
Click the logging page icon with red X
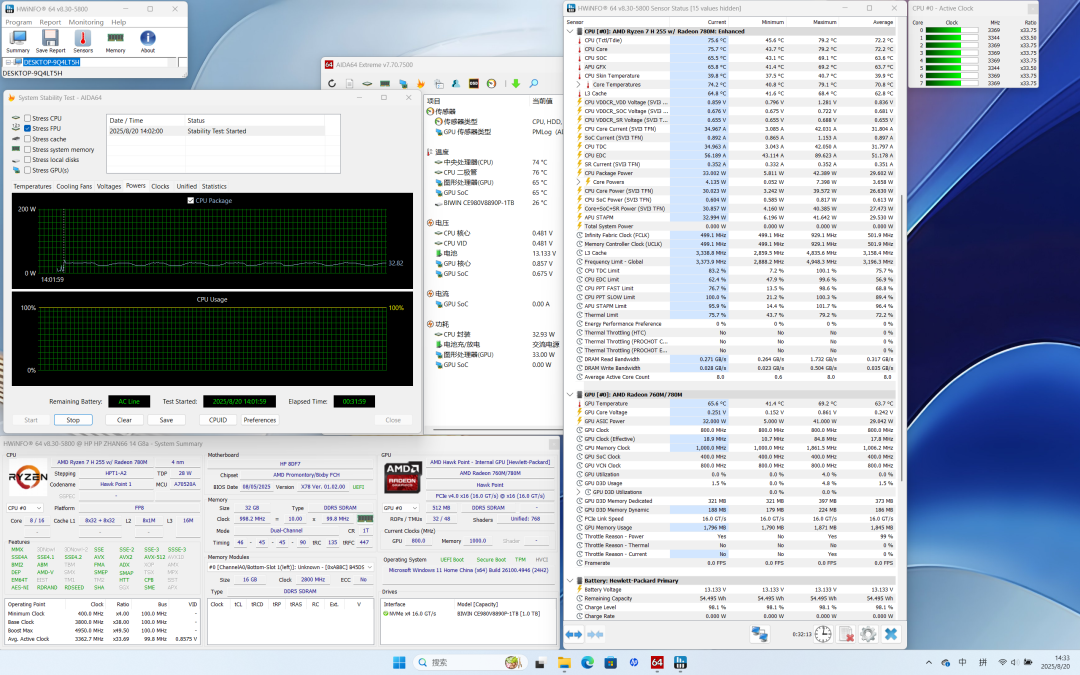[x=846, y=634]
